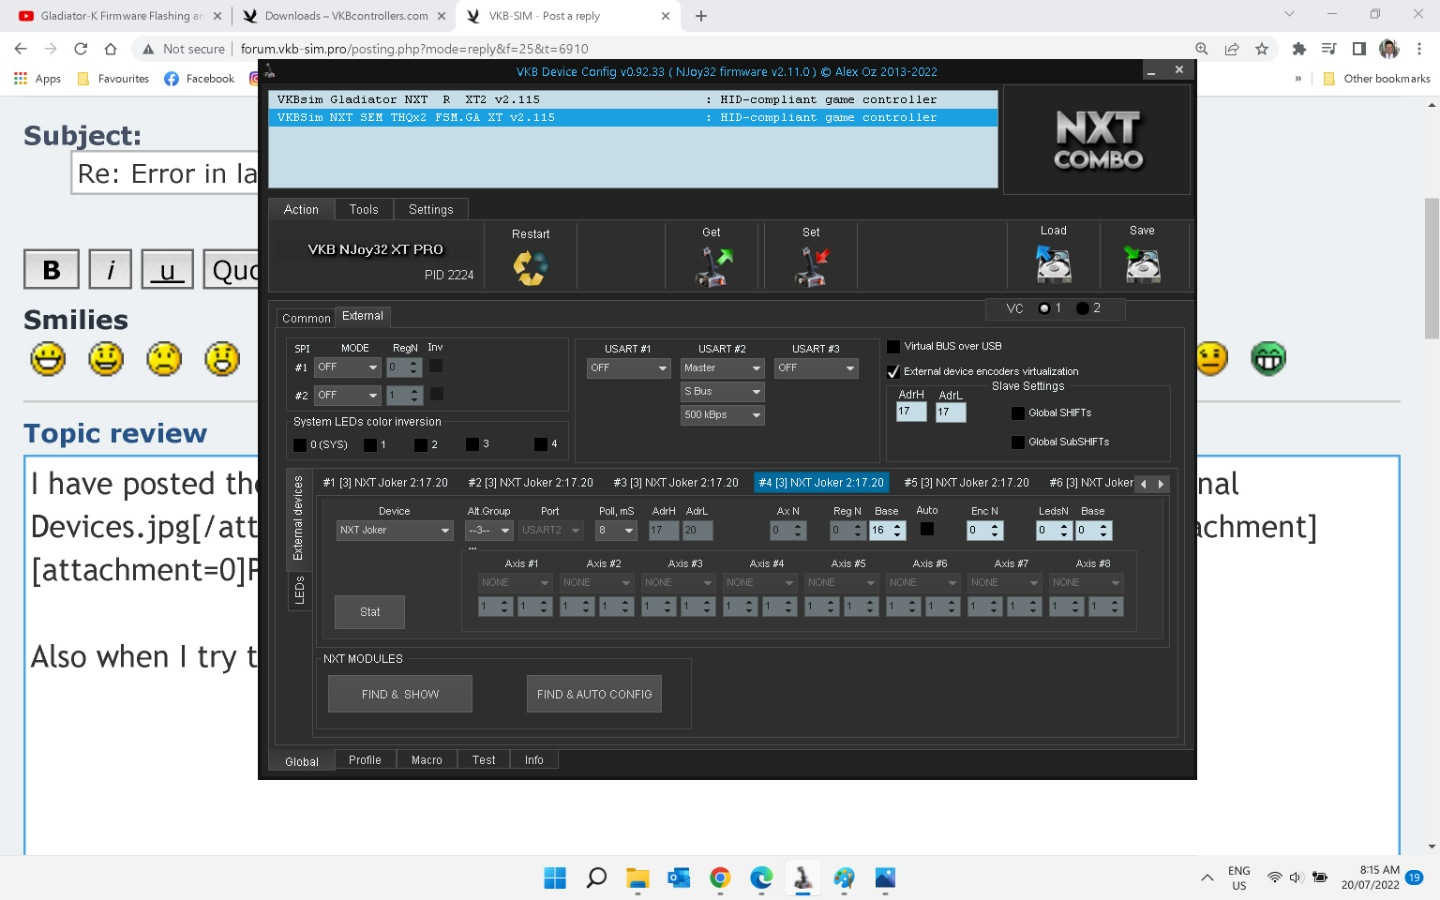Image resolution: width=1440 pixels, height=900 pixels.
Task: Reload the Chrome page
Action: click(x=81, y=48)
